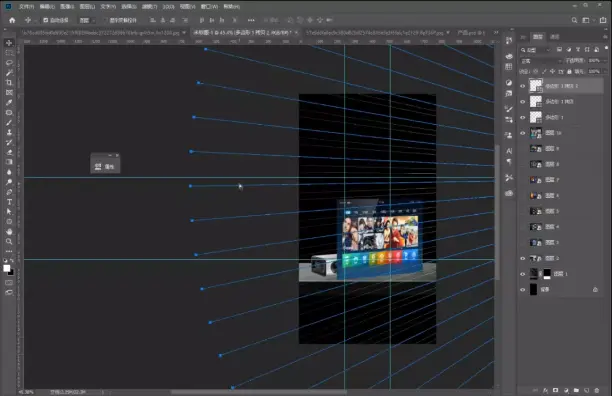Select the Horizontal Type tool
This screenshot has width=612, height=396.
pos(9,202)
